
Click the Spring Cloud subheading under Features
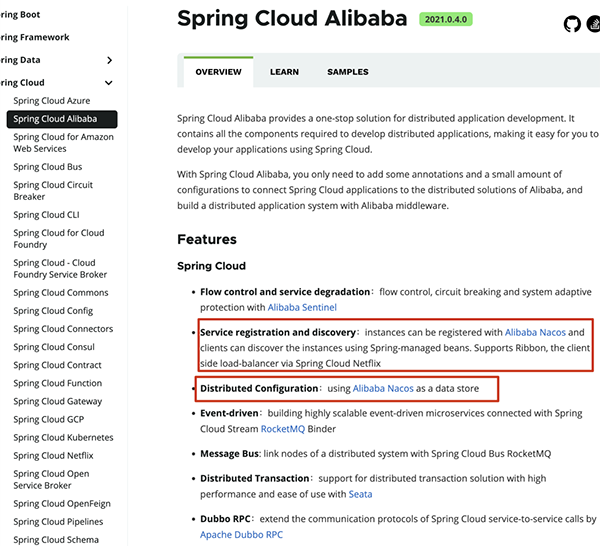point(211,266)
